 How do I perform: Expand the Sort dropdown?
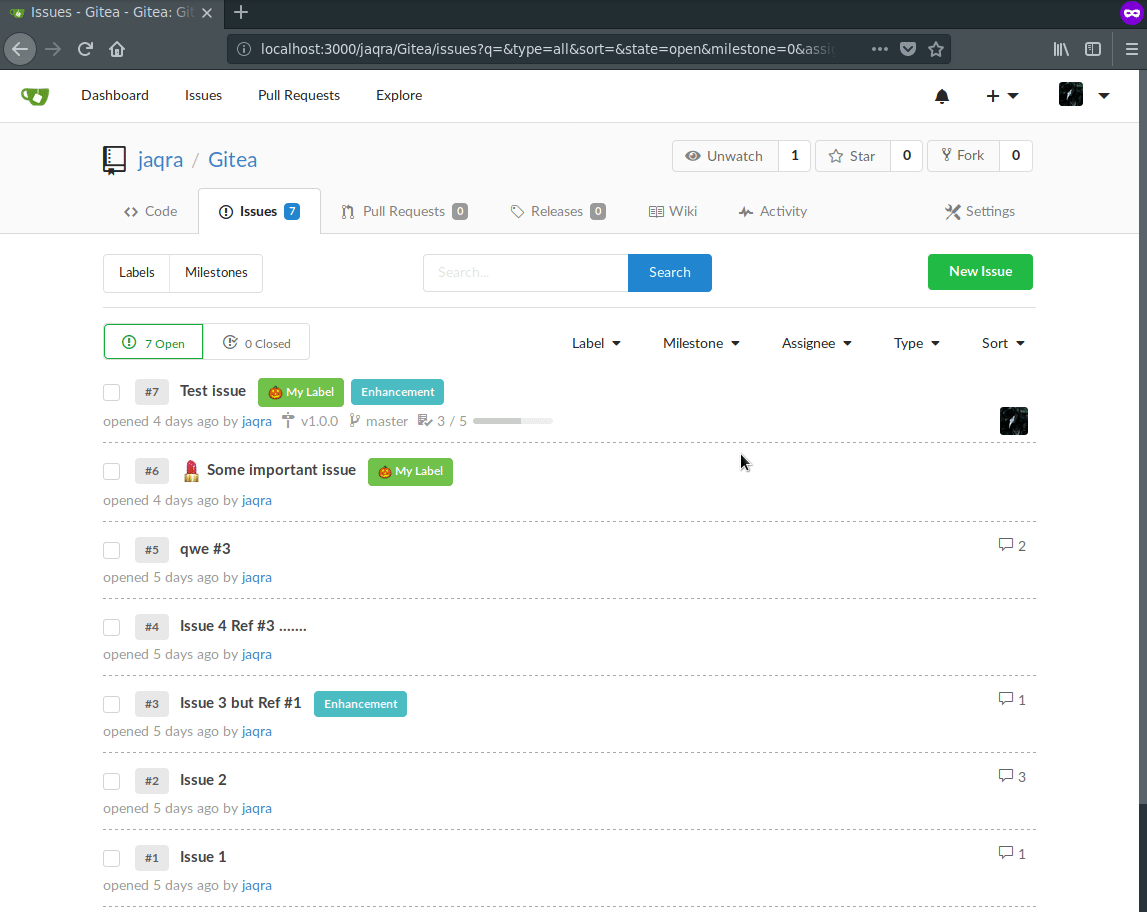tap(1003, 343)
